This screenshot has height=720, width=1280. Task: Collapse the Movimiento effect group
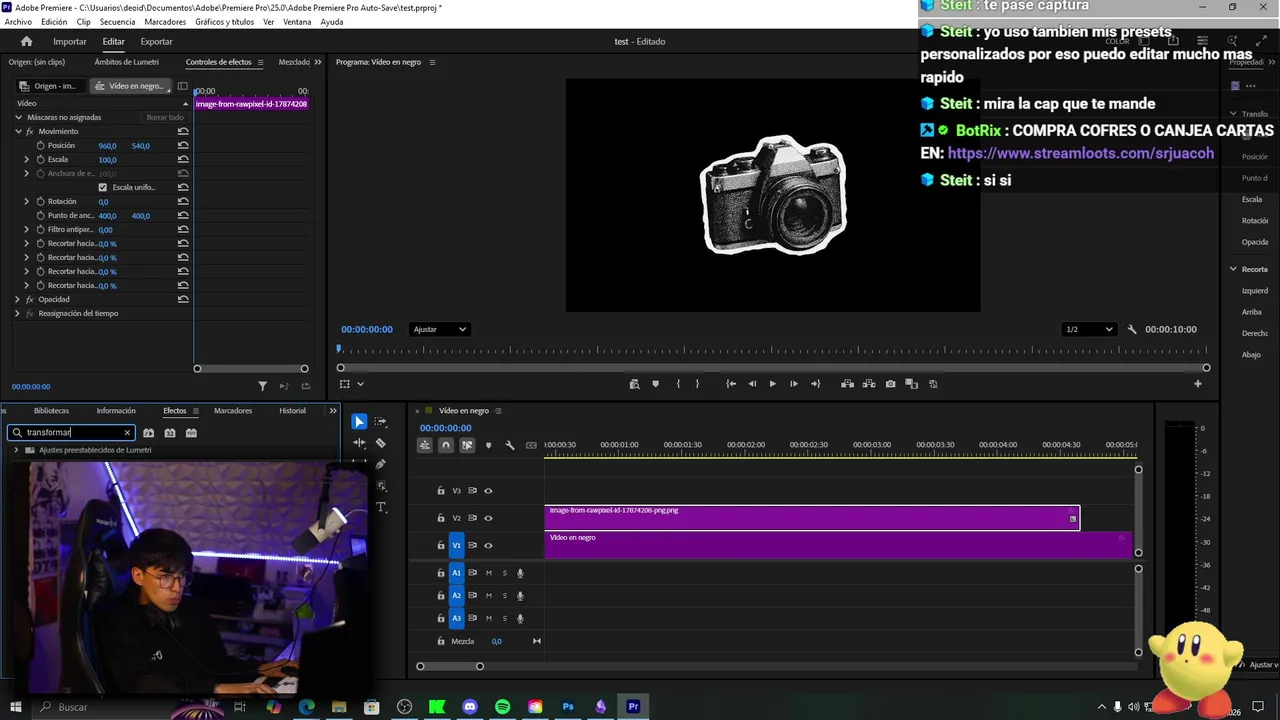(18, 131)
